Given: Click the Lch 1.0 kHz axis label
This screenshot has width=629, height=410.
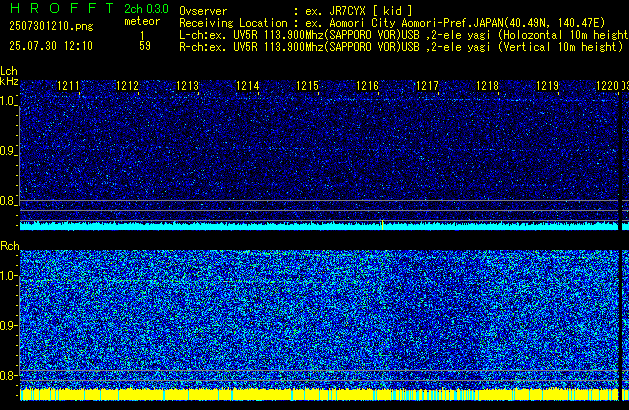Looking at the screenshot, I should click(8, 101).
